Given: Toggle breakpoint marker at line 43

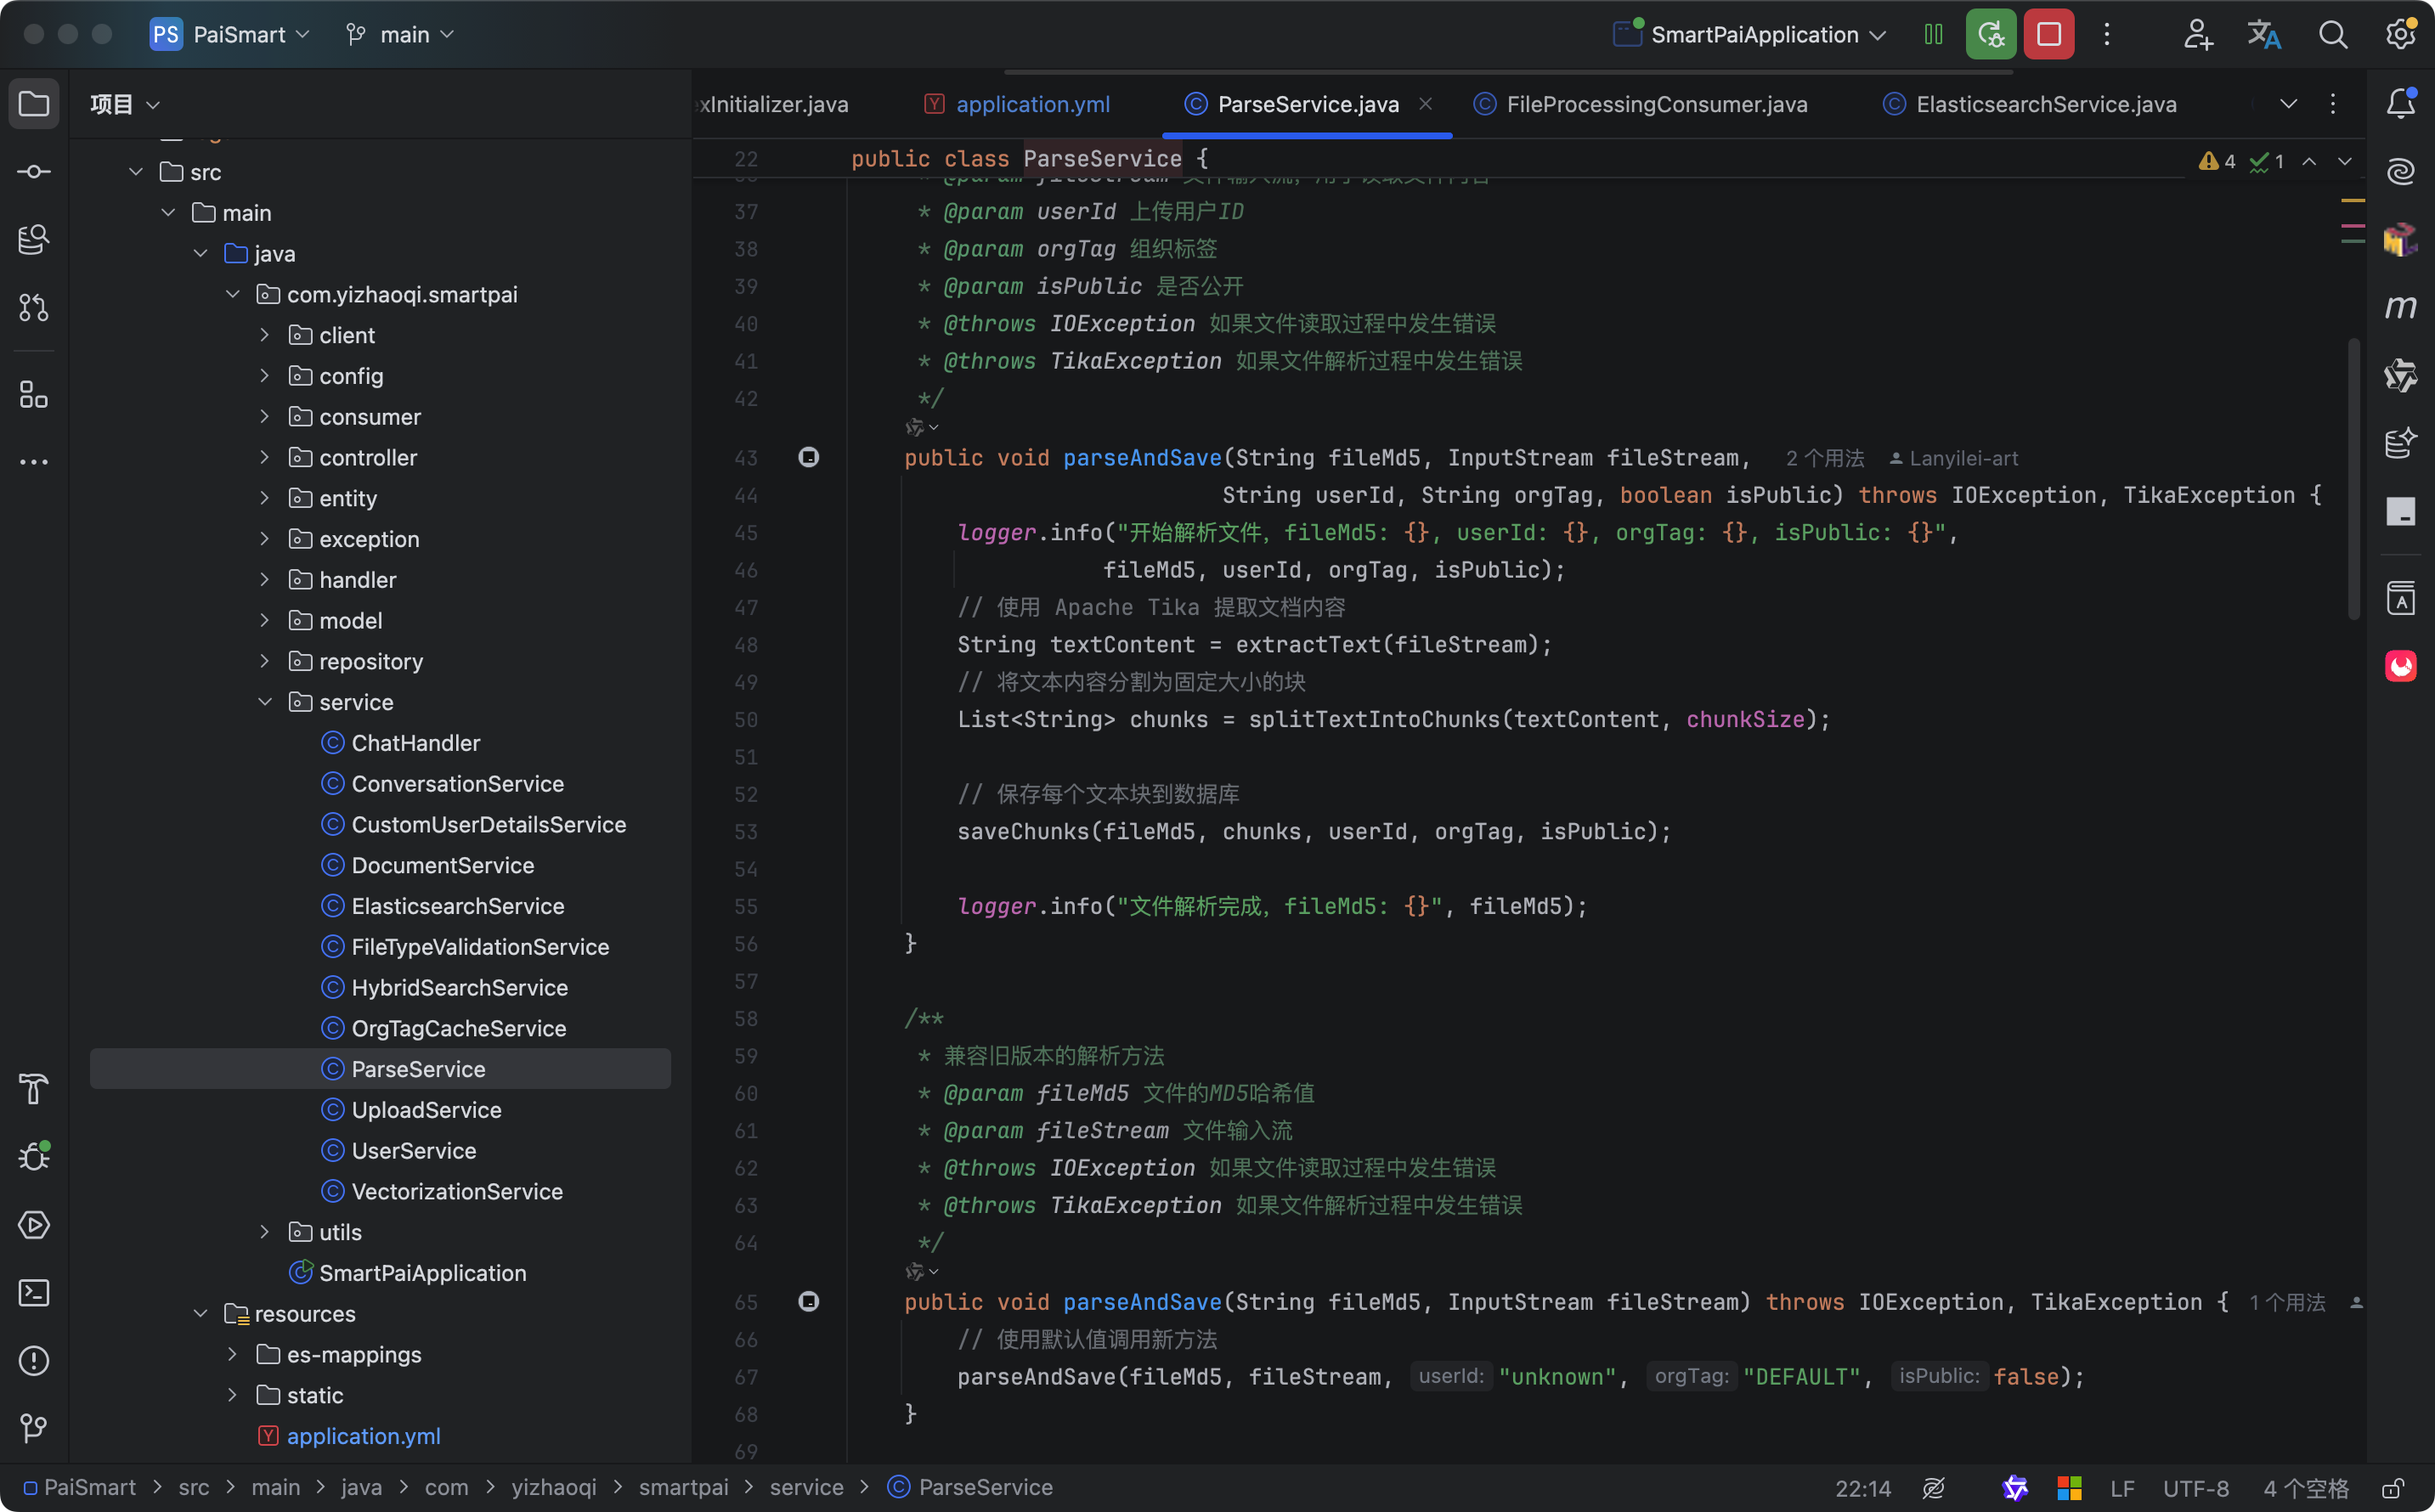Looking at the screenshot, I should tap(808, 458).
